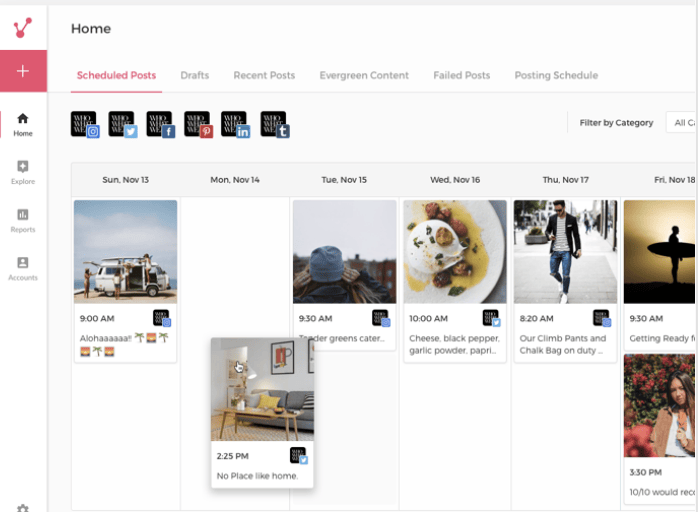The width and height of the screenshot is (698, 512).
Task: Select the Twitter account filter icon
Action: point(122,124)
